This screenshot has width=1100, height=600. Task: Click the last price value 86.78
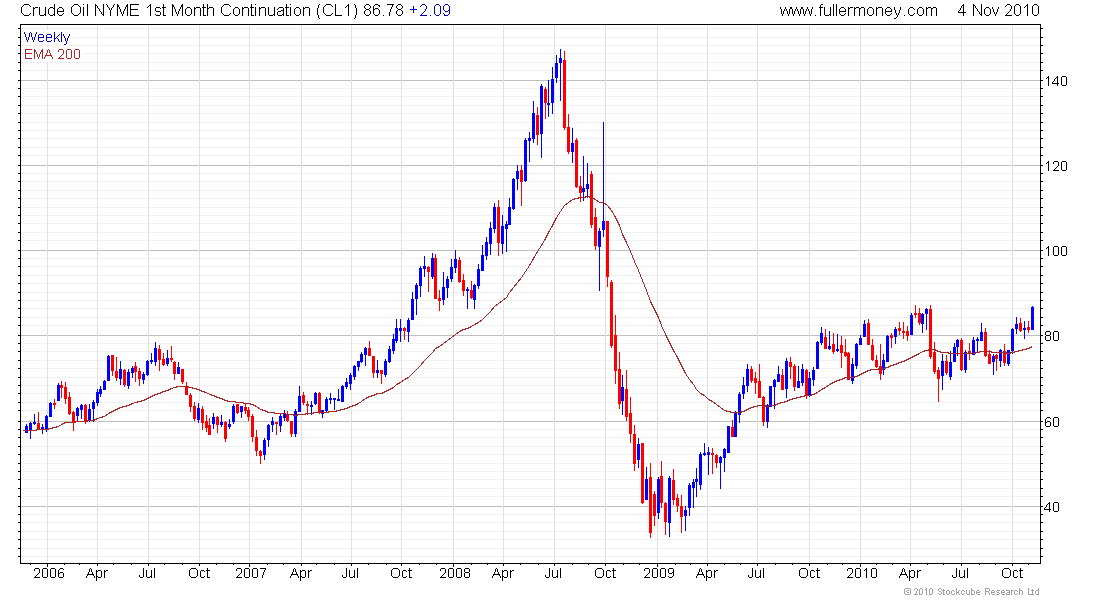384,11
